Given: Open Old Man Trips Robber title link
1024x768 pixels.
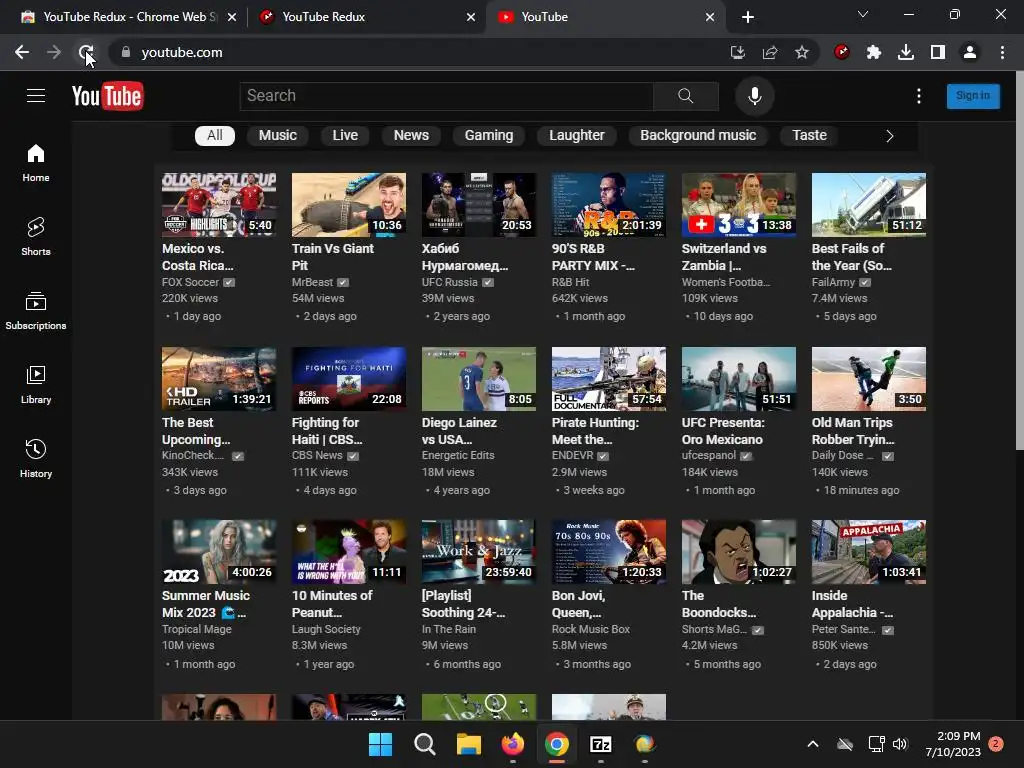Looking at the screenshot, I should pyautogui.click(x=853, y=431).
